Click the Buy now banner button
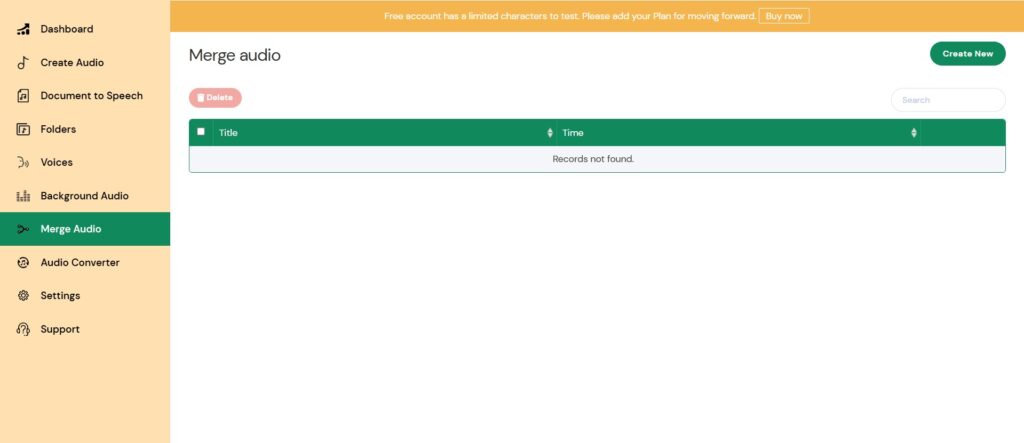The height and width of the screenshot is (443, 1024). pyautogui.click(x=784, y=16)
